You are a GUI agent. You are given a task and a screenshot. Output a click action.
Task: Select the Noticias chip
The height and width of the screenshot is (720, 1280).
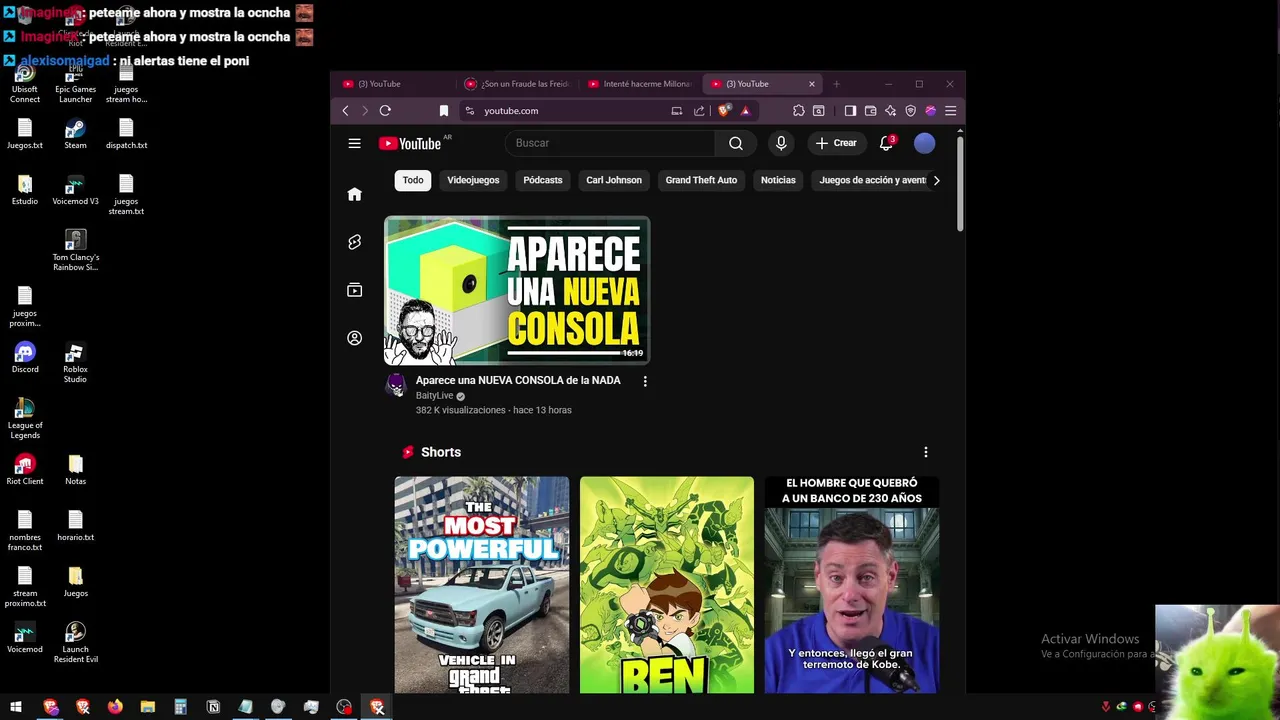coord(778,180)
